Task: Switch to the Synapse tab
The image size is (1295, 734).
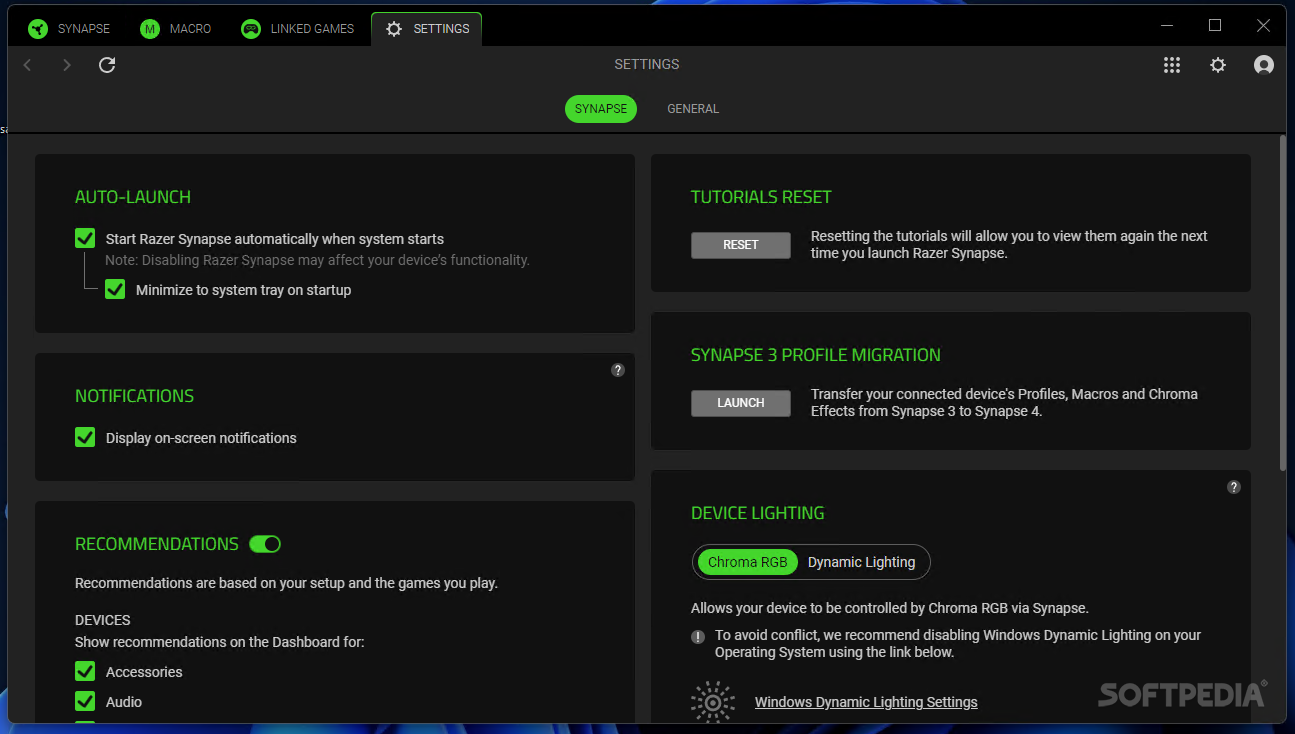Action: [69, 29]
